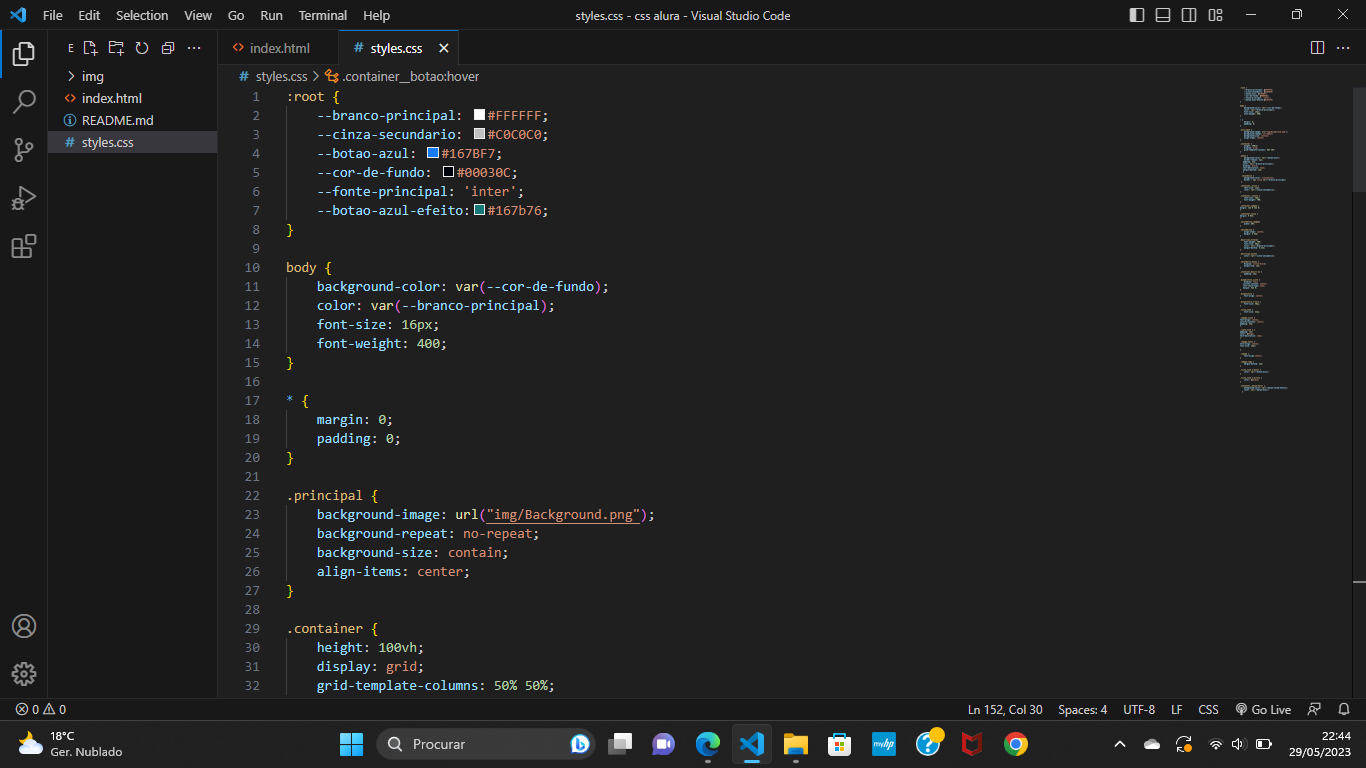
Task: Toggle the secondary sidebar layout button
Action: point(1189,15)
